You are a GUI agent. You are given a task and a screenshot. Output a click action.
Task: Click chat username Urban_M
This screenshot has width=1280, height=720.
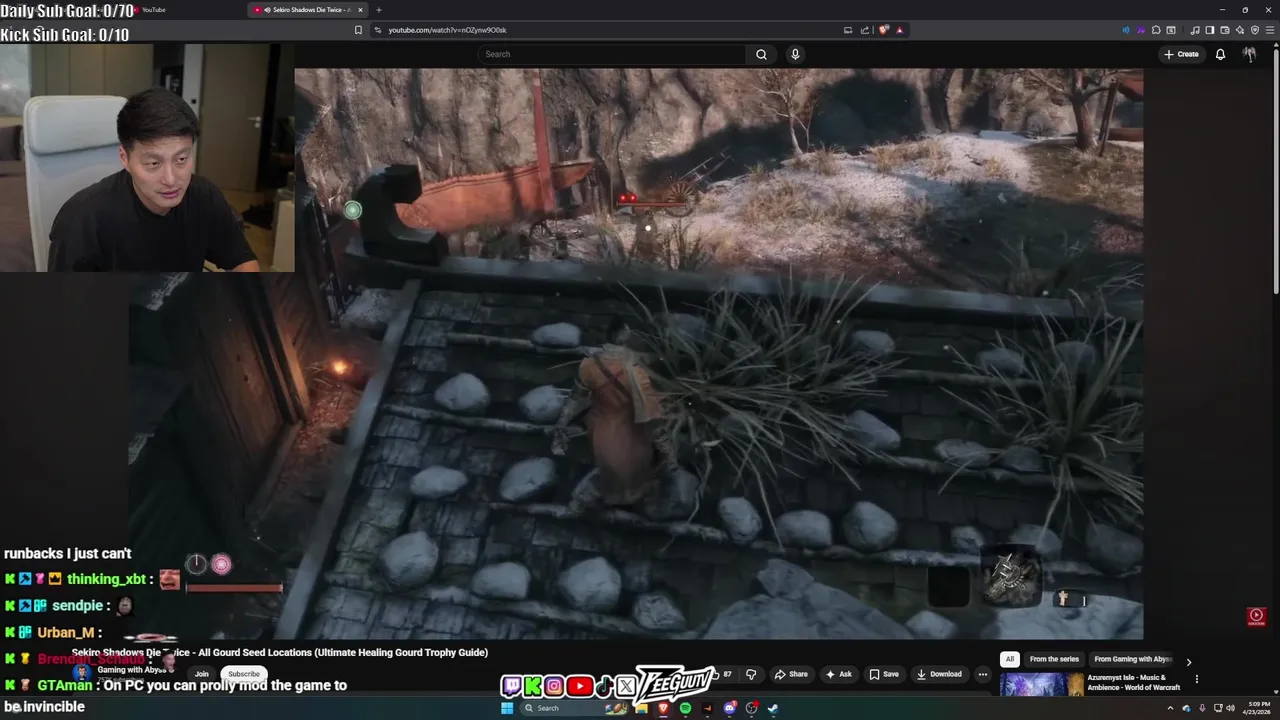[x=66, y=633]
